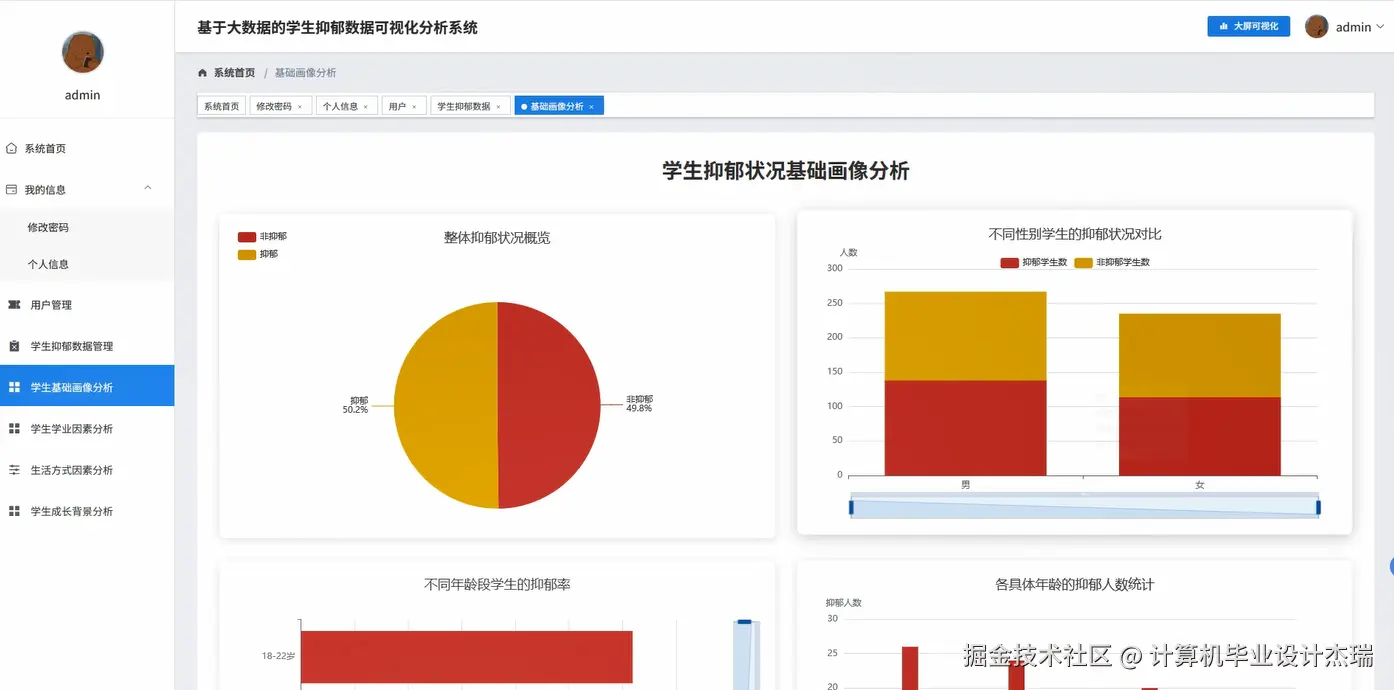Close the 学生抑郁数据 tab
Viewport: 1394px width, 690px height.
click(498, 107)
